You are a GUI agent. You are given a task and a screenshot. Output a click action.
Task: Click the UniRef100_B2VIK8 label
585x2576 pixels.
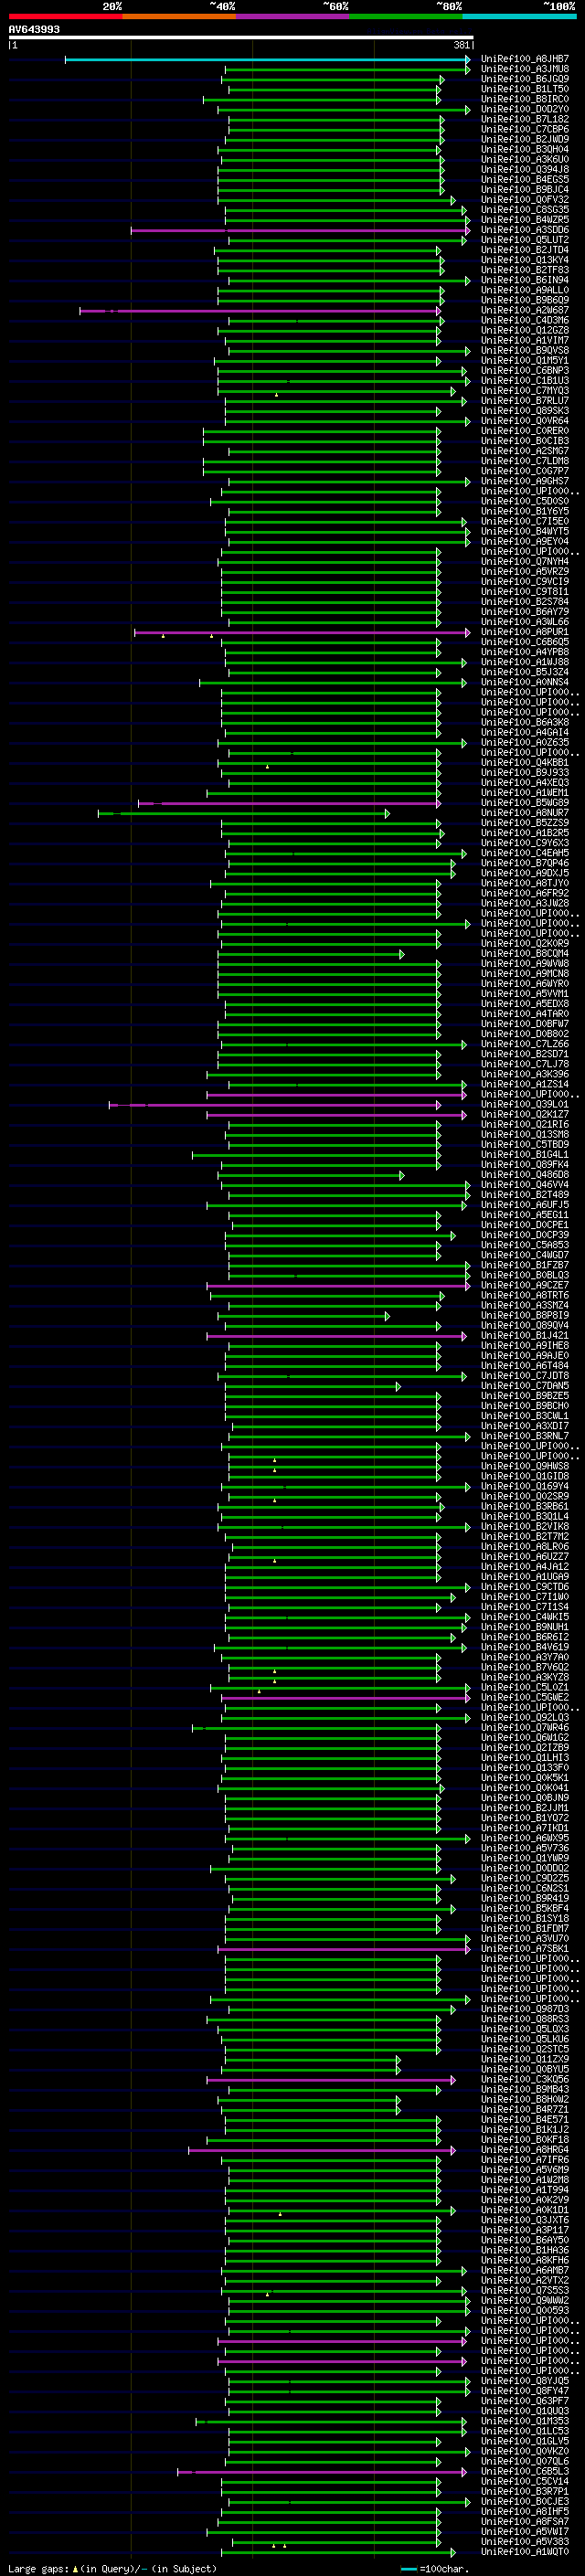tap(525, 1526)
